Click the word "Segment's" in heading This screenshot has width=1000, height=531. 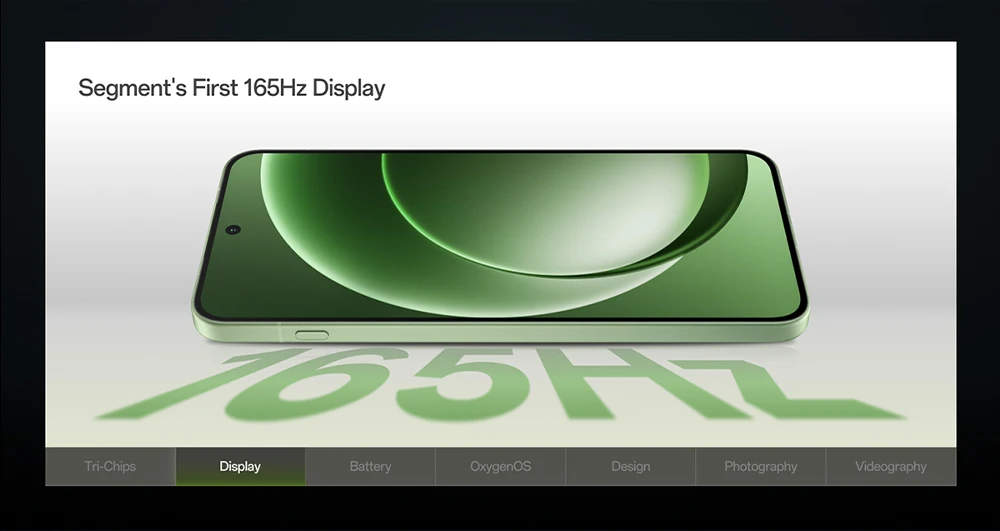133,87
